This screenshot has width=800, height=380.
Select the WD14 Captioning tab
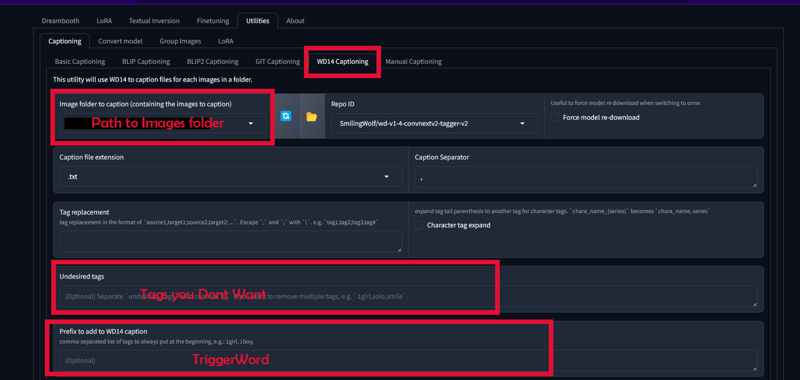[342, 61]
